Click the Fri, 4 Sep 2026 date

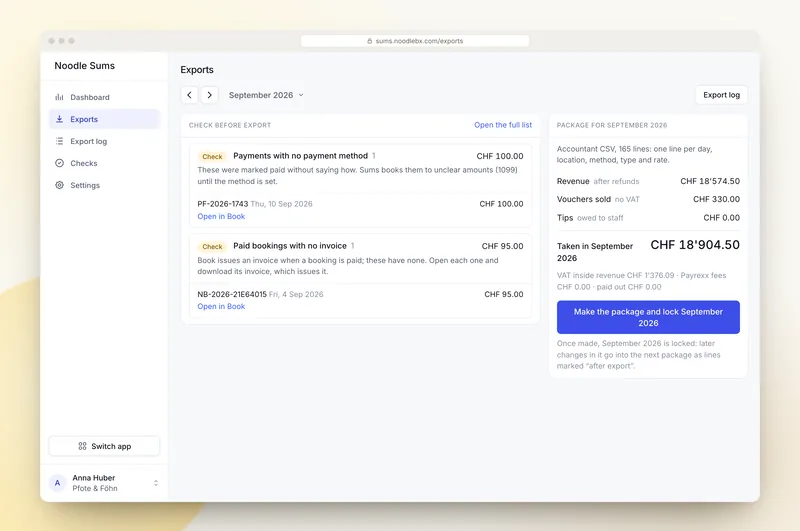pos(296,294)
